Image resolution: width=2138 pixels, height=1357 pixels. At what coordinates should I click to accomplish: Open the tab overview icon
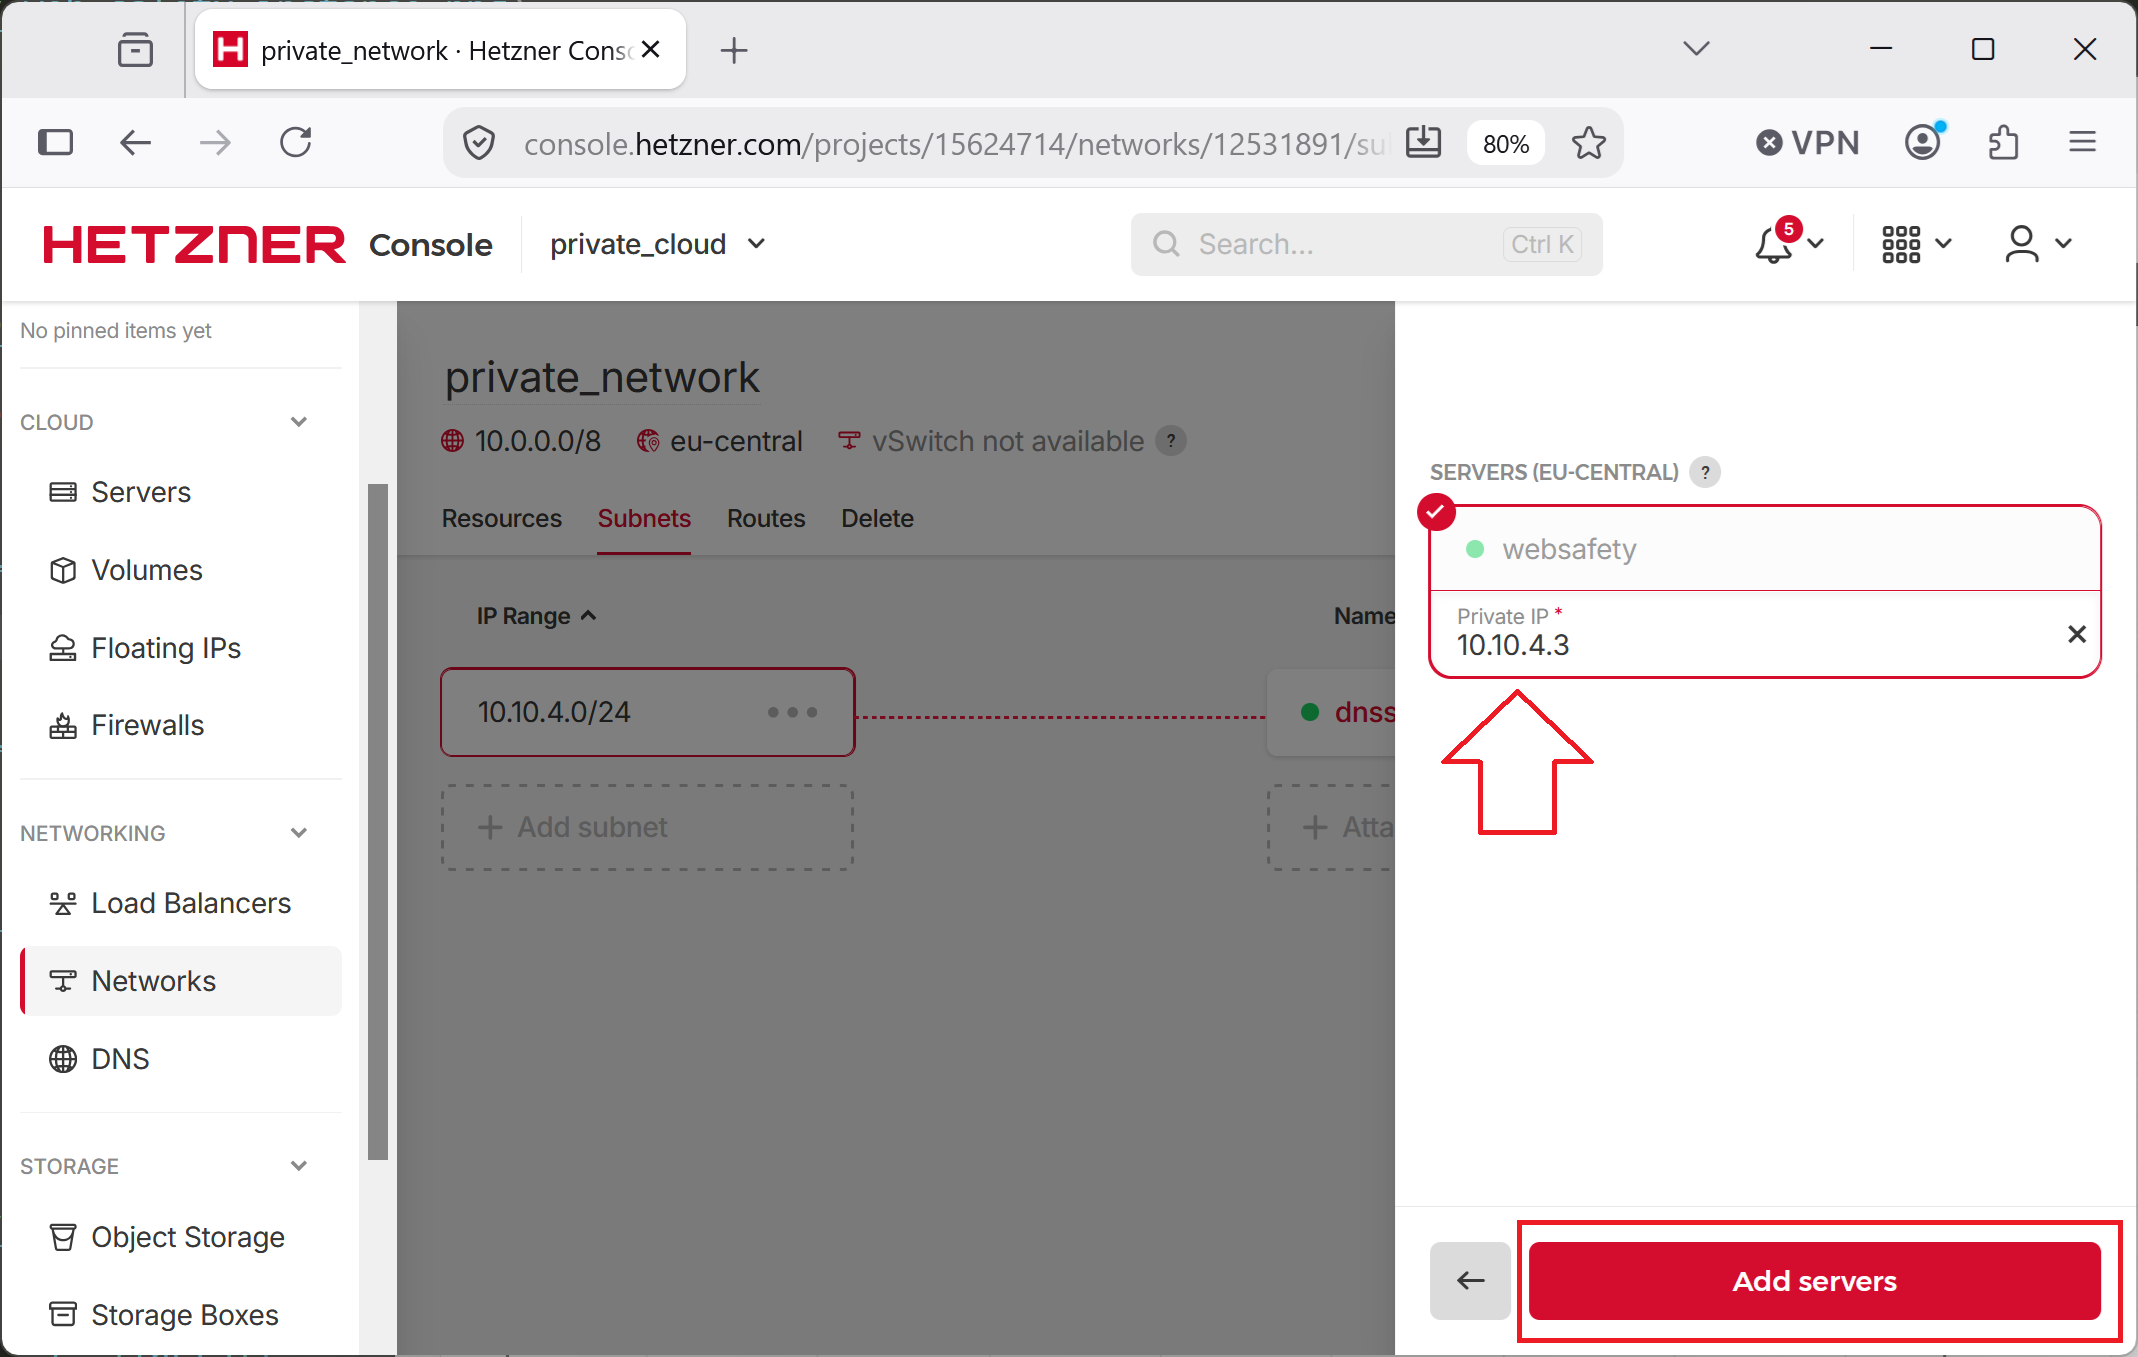[135, 50]
